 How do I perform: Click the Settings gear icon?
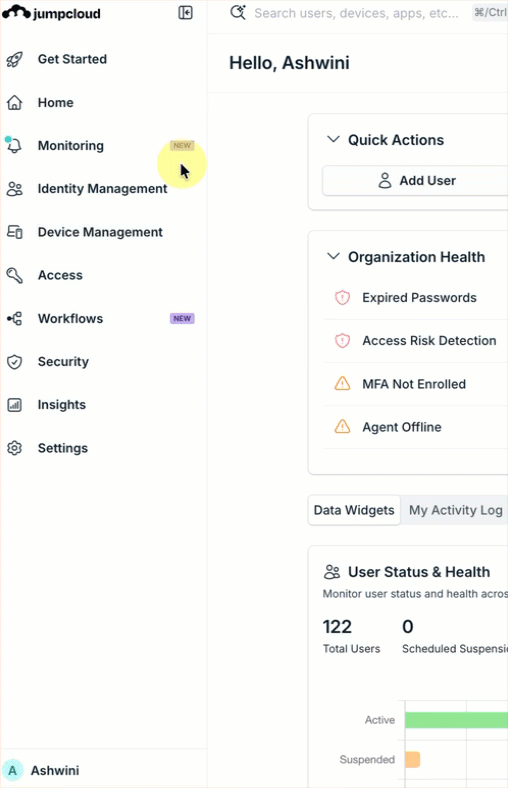point(14,448)
